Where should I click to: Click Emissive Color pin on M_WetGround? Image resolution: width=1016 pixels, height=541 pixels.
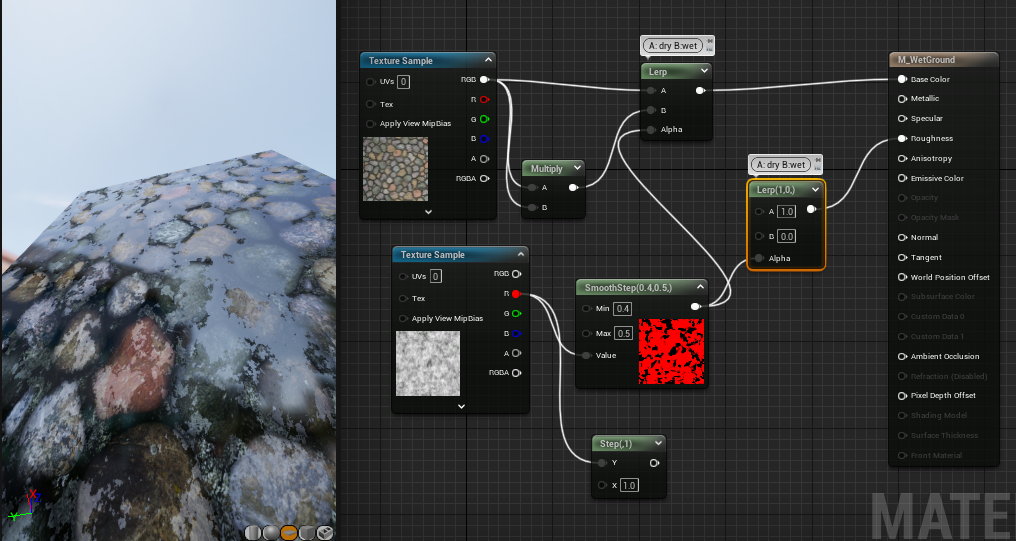pos(902,178)
